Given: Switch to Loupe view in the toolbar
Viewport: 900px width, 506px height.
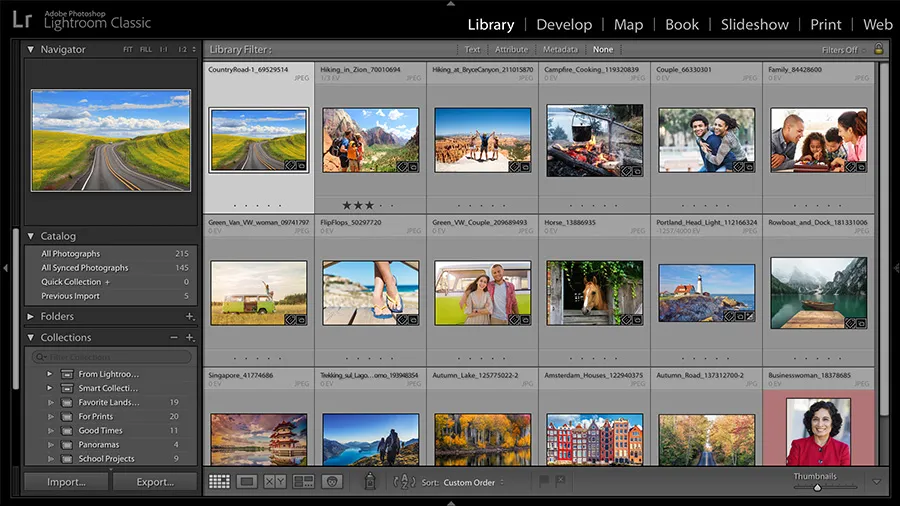Looking at the screenshot, I should [x=247, y=482].
